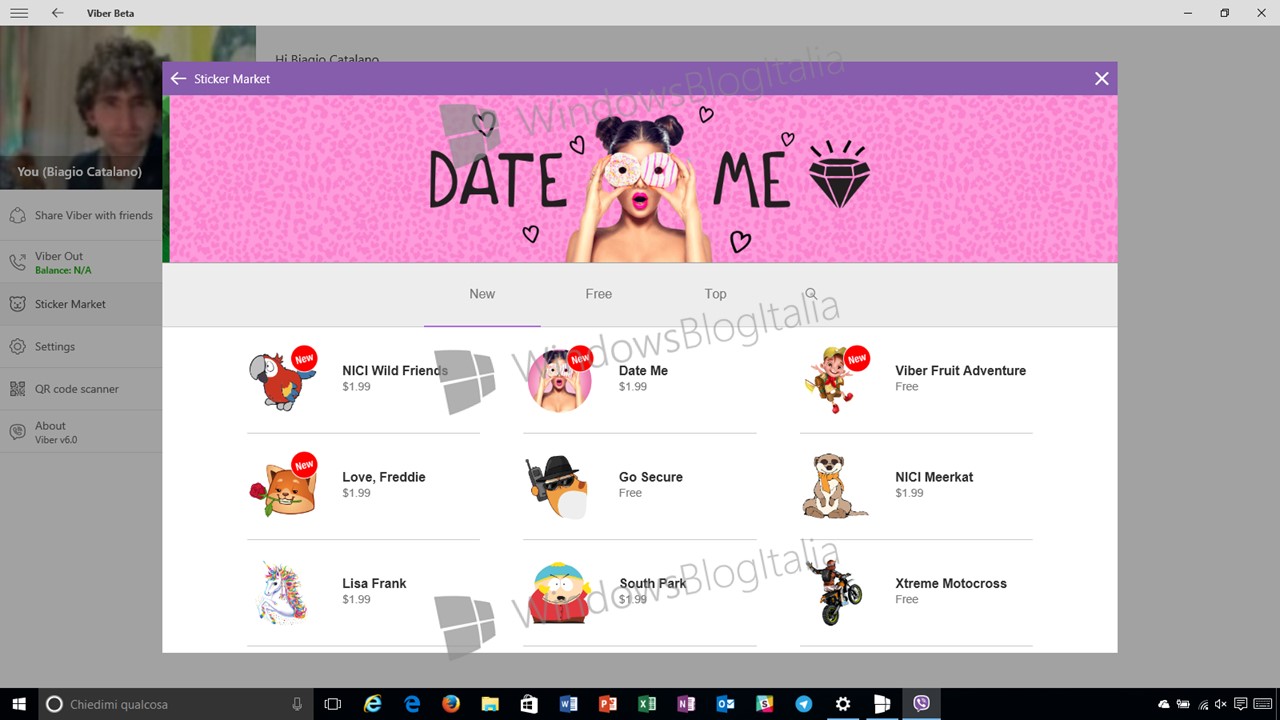Screen dimensions: 1280x720
Task: Click the OneDrive tray icon
Action: [1164, 704]
